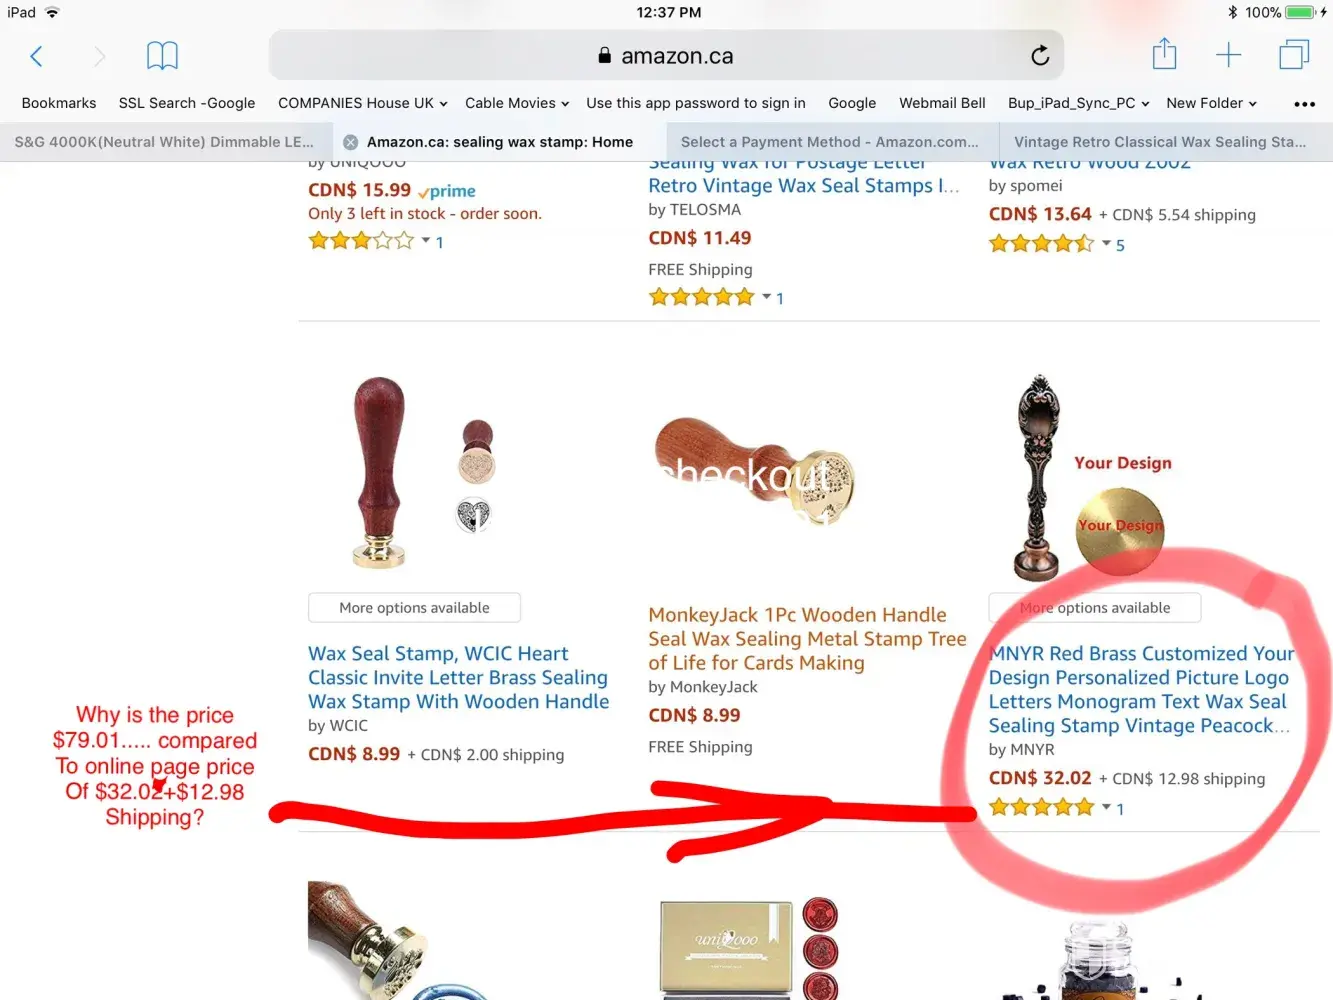Open the bookmarks book icon
The height and width of the screenshot is (1000, 1333).
[162, 56]
